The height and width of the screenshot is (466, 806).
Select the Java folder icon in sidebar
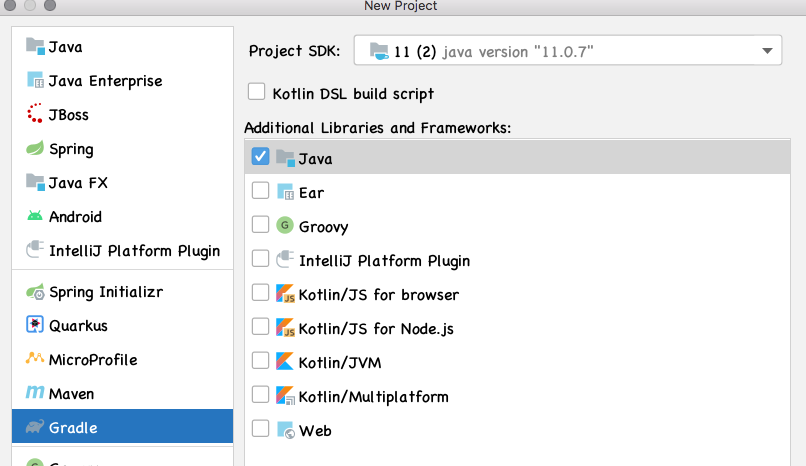pyautogui.click(x=35, y=46)
